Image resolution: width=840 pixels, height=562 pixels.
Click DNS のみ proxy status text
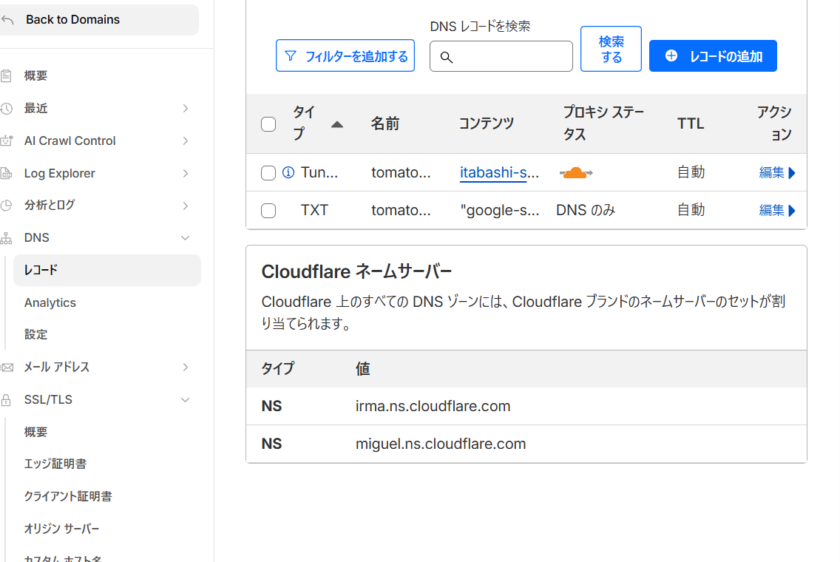coord(586,210)
